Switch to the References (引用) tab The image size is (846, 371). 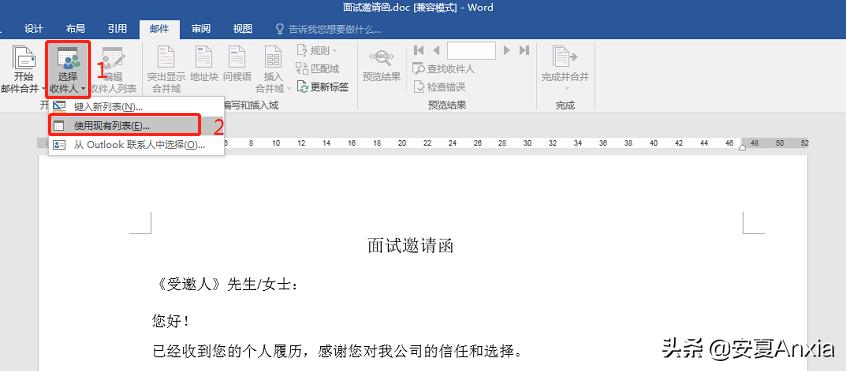[117, 29]
